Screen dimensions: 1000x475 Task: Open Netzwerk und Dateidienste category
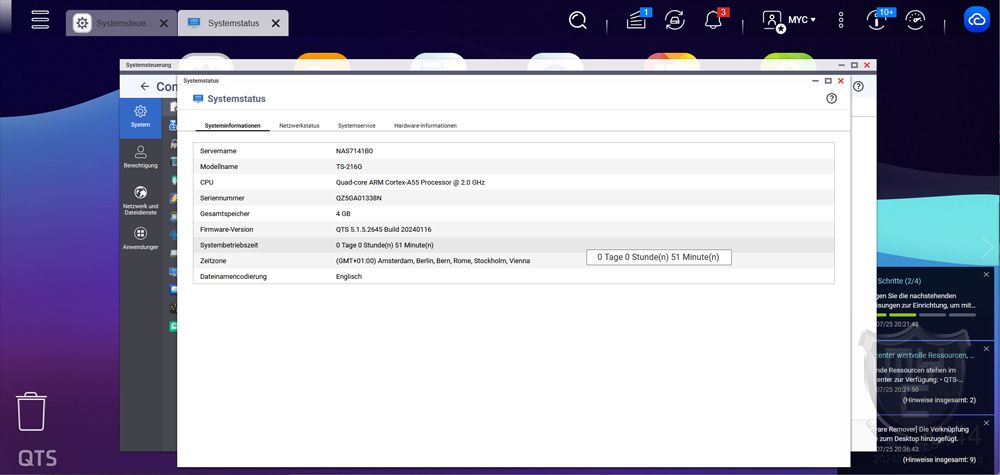click(141, 200)
